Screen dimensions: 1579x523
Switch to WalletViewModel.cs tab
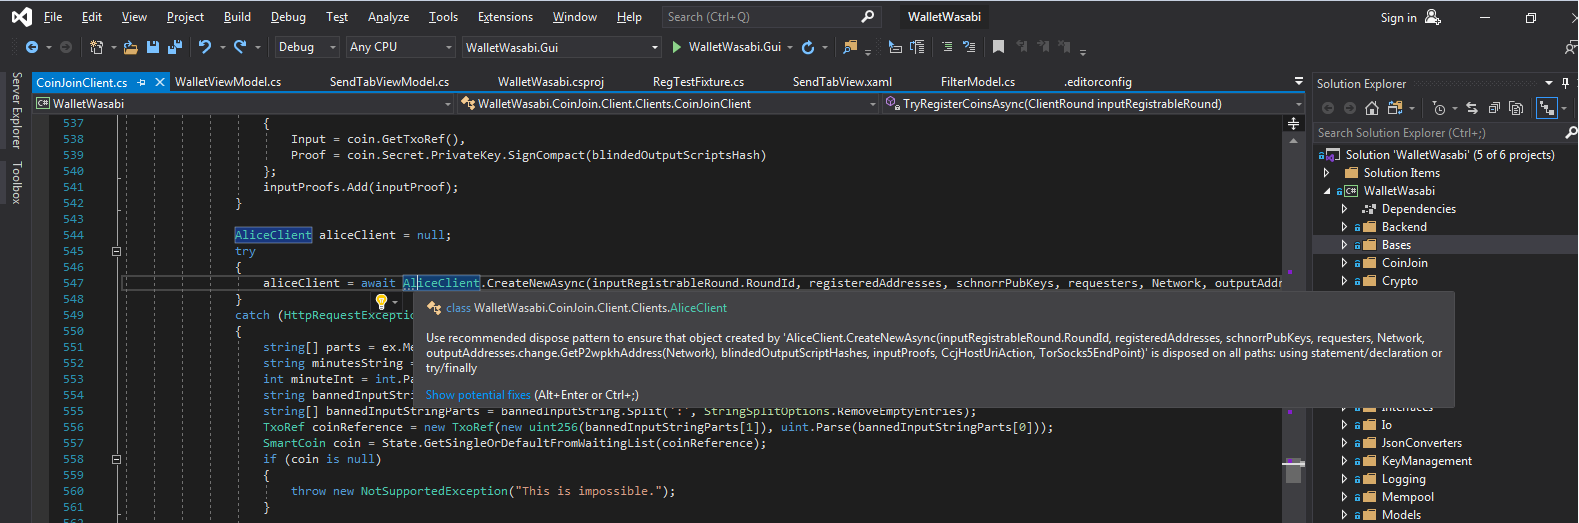tap(228, 82)
